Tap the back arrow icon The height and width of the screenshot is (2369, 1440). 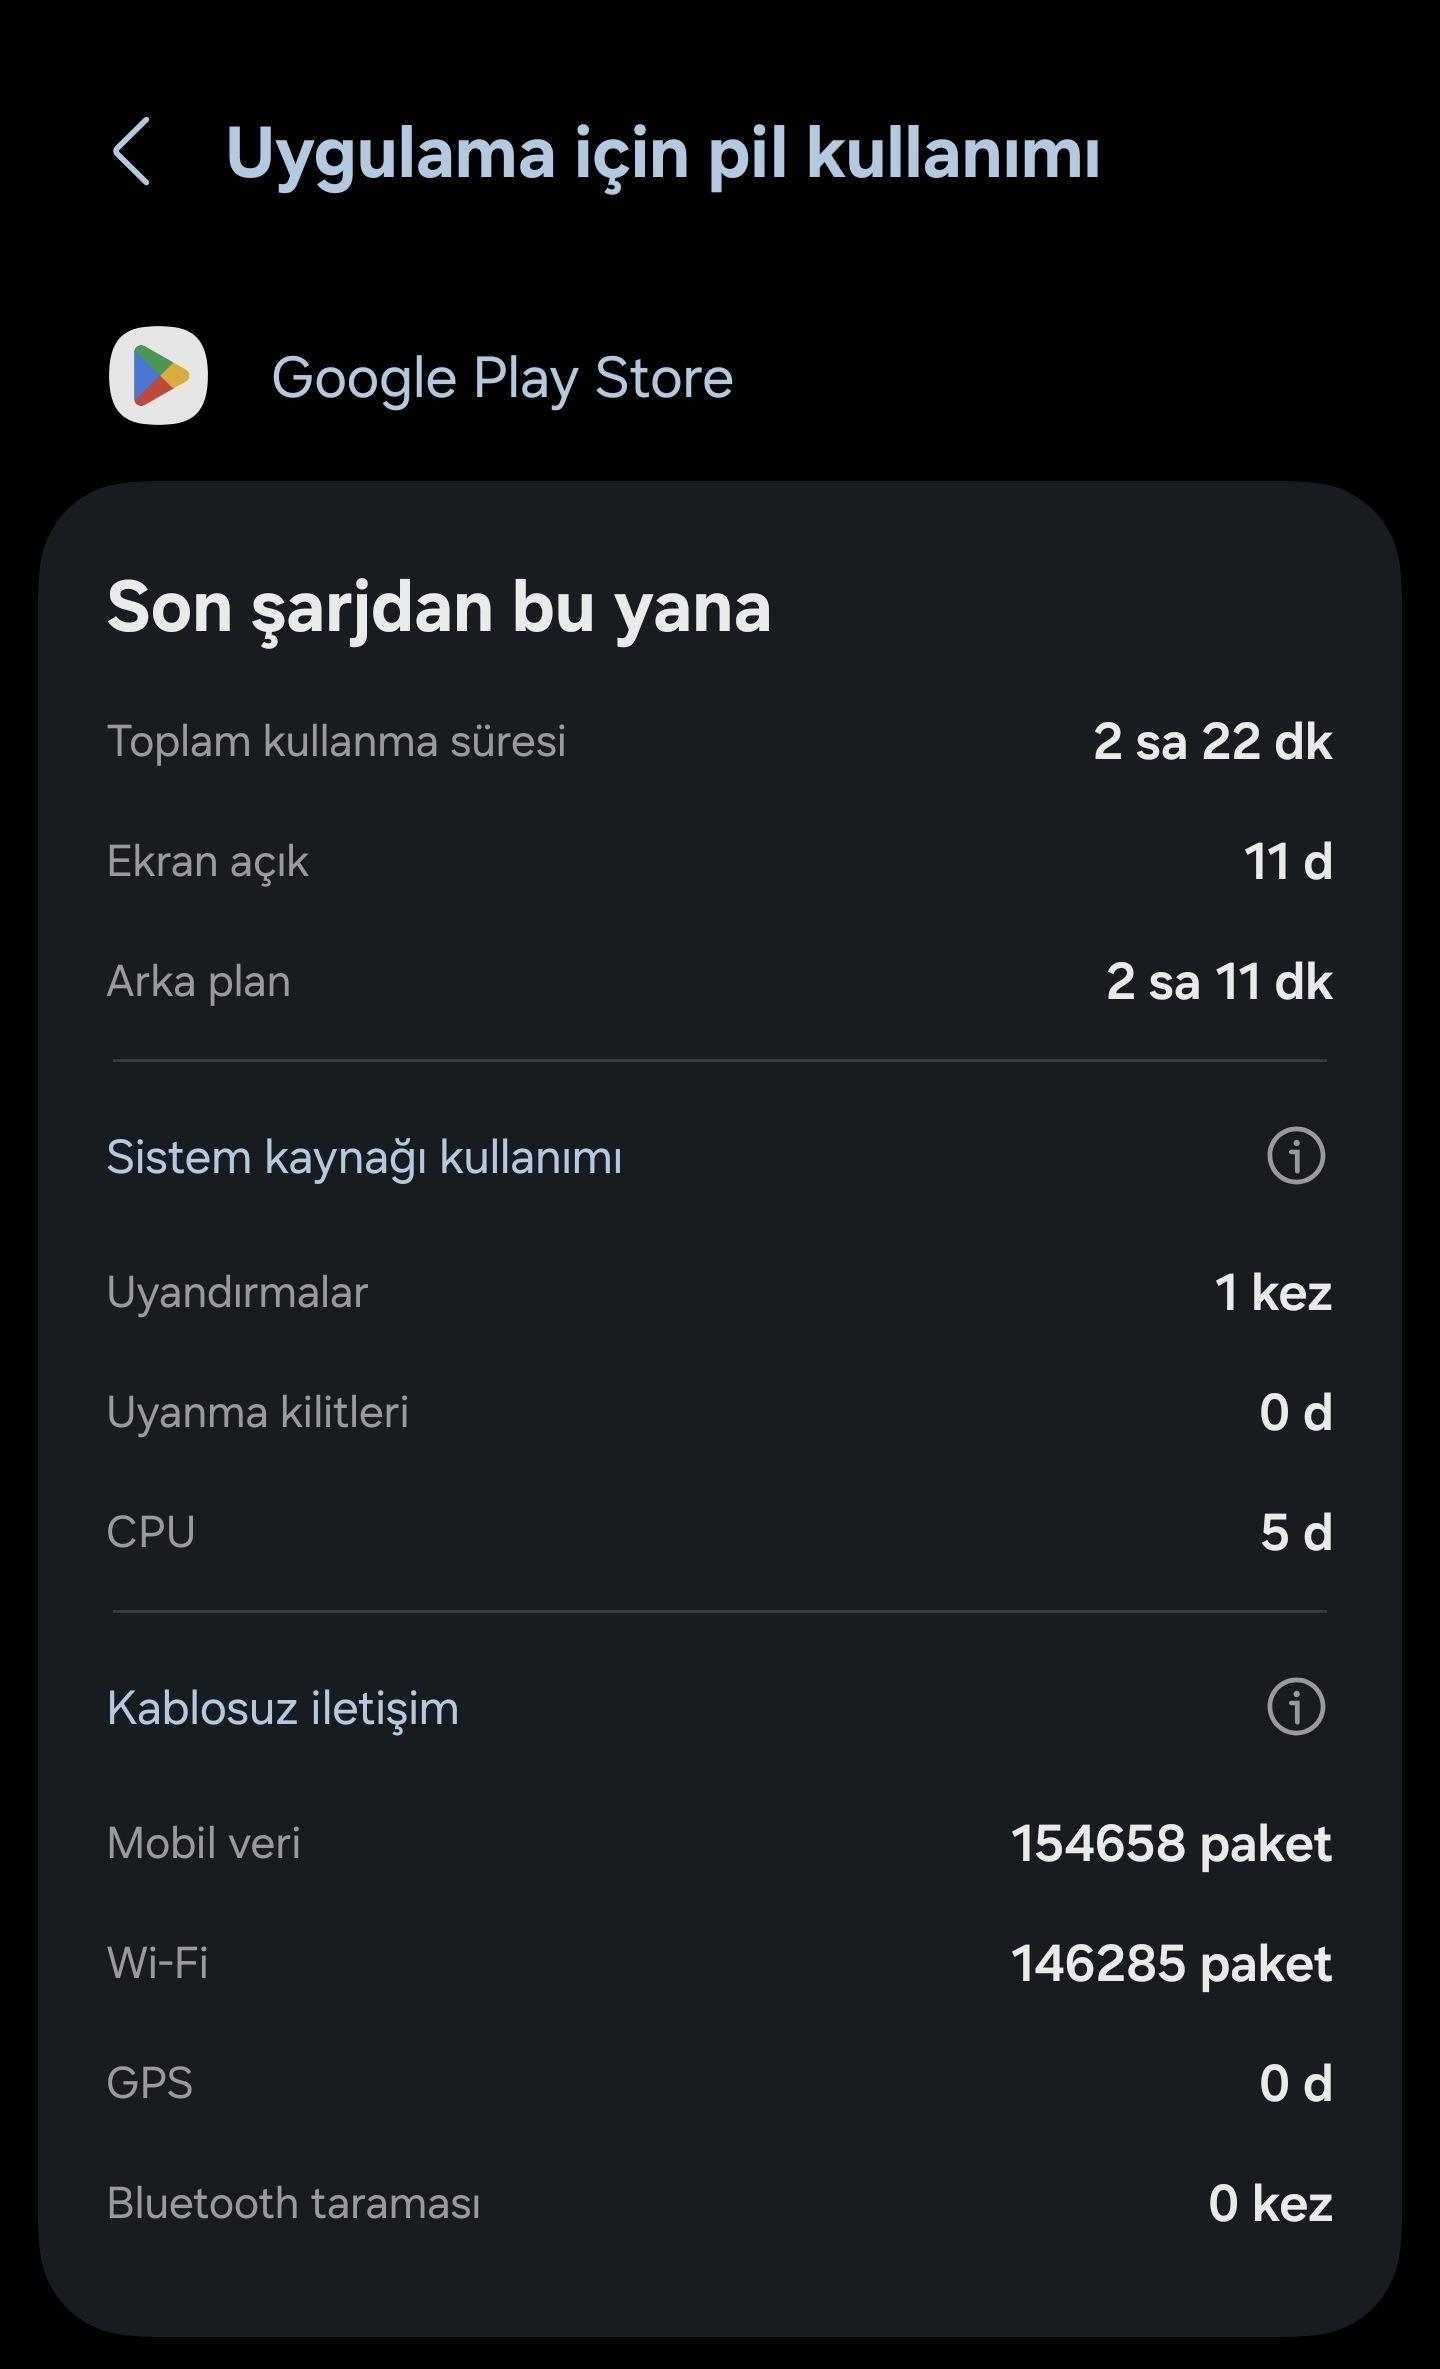[132, 152]
